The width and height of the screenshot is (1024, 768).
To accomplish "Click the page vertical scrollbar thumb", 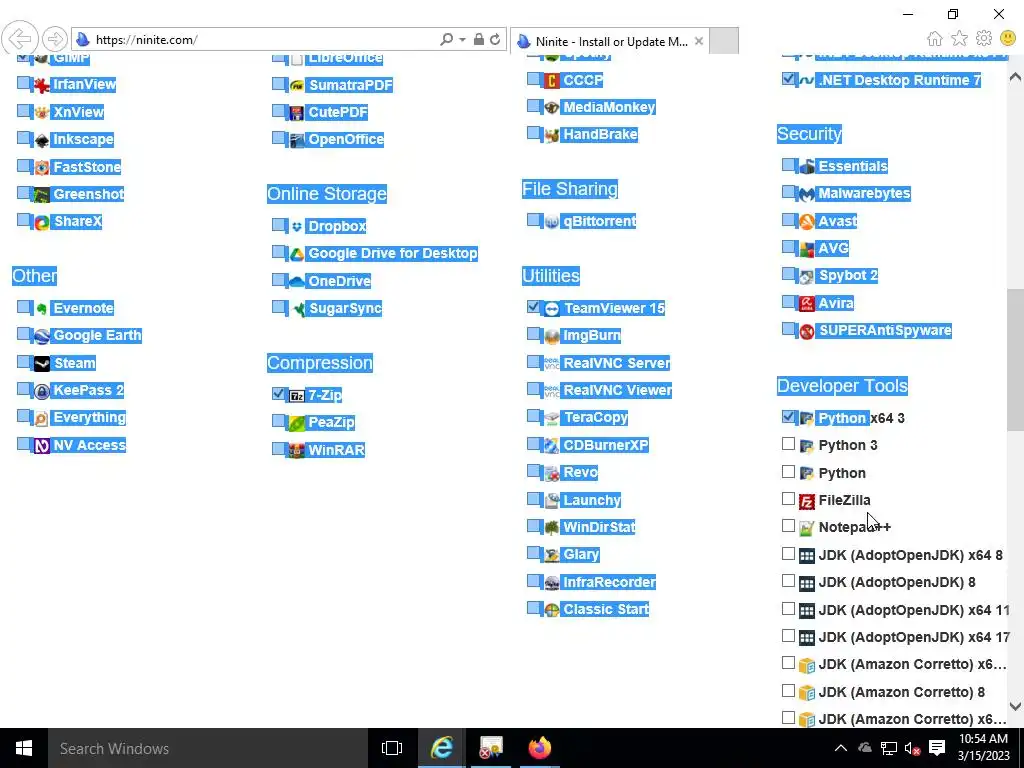I will pyautogui.click(x=1015, y=360).
